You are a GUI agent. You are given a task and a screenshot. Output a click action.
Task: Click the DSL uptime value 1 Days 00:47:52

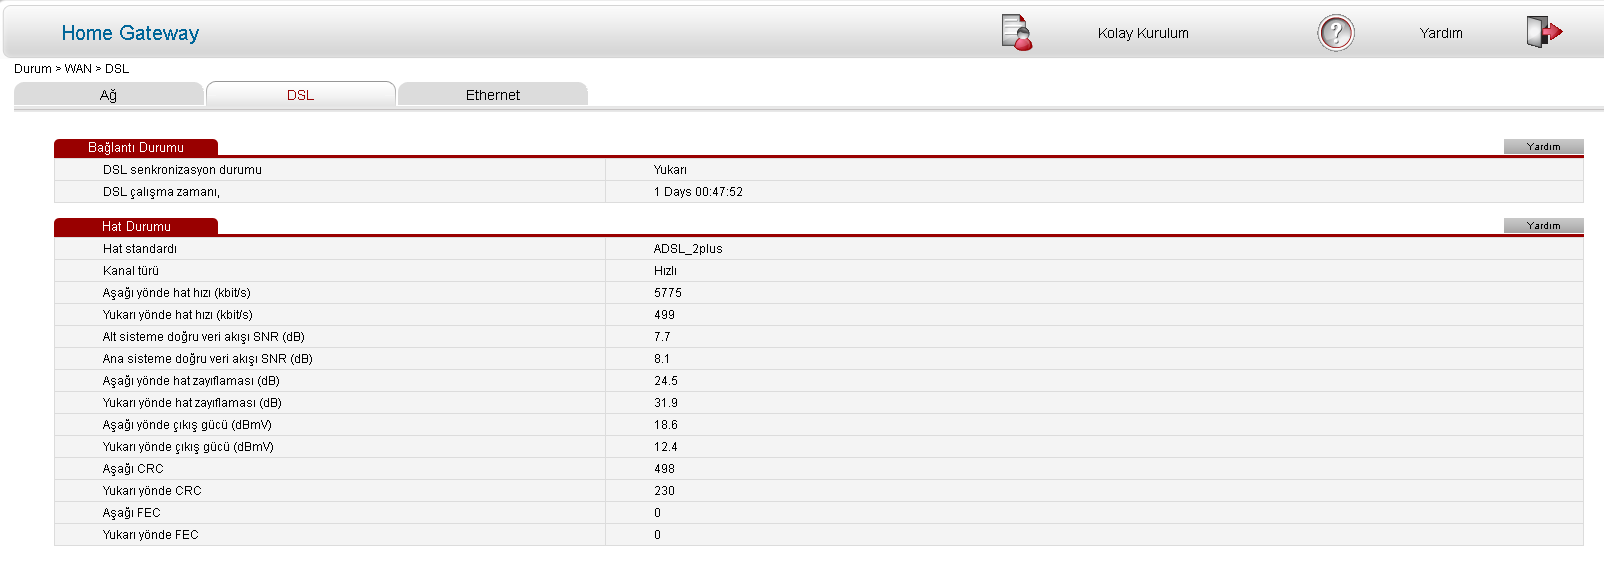click(x=698, y=192)
